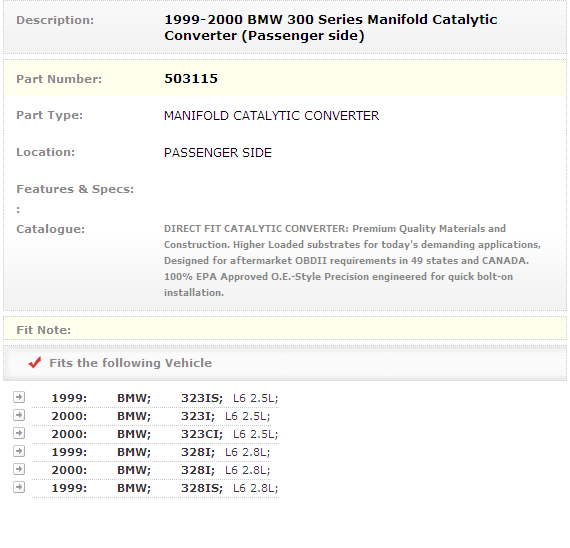The image size is (570, 548).
Task: Click the Catalogue label
Action: coord(51,229)
